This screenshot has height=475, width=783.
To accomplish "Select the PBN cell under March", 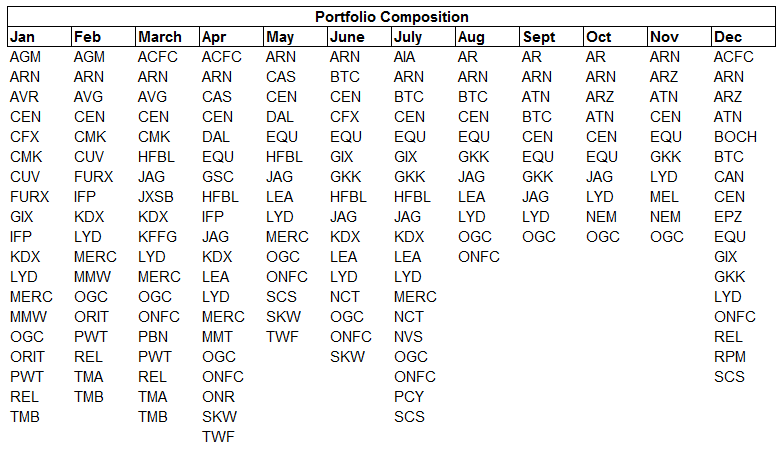I will [x=154, y=337].
